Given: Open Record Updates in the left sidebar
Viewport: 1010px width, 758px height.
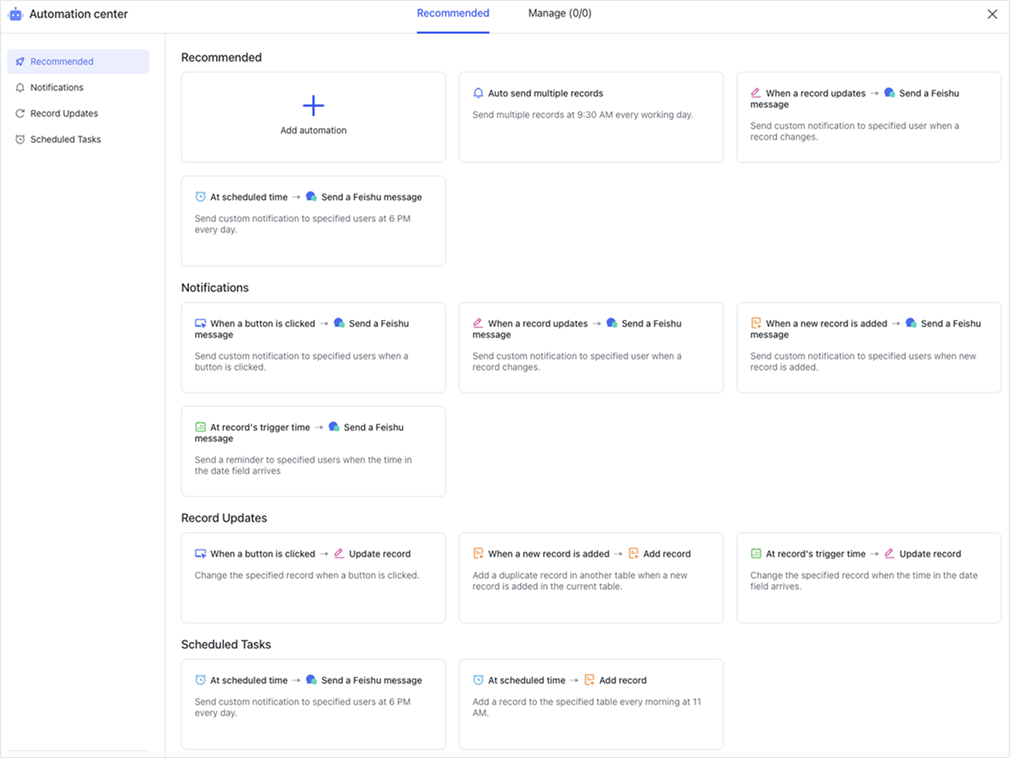Looking at the screenshot, I should [64, 114].
